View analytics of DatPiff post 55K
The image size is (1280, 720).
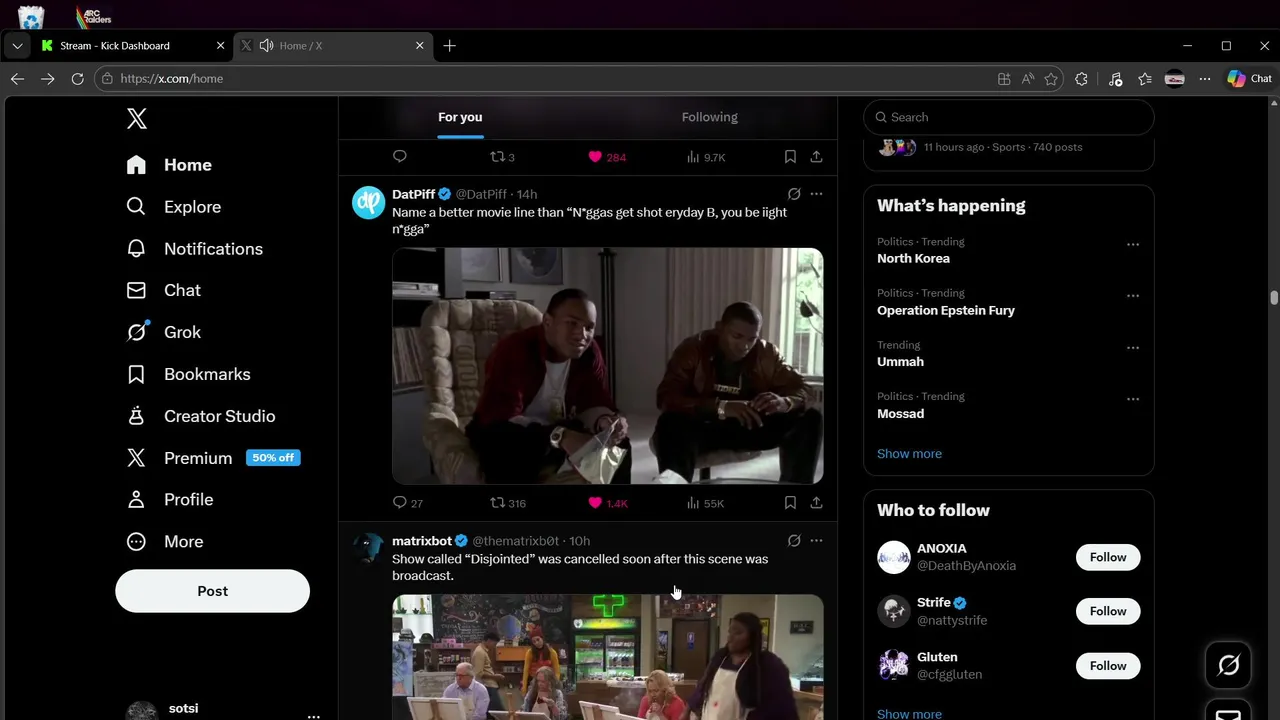(x=705, y=503)
